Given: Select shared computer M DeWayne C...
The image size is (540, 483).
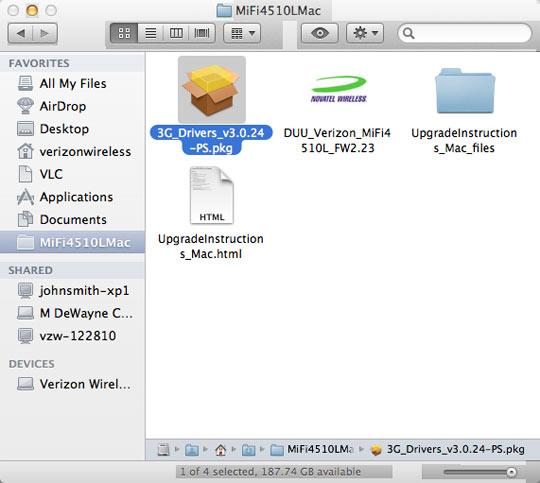Looking at the screenshot, I should [x=72, y=313].
